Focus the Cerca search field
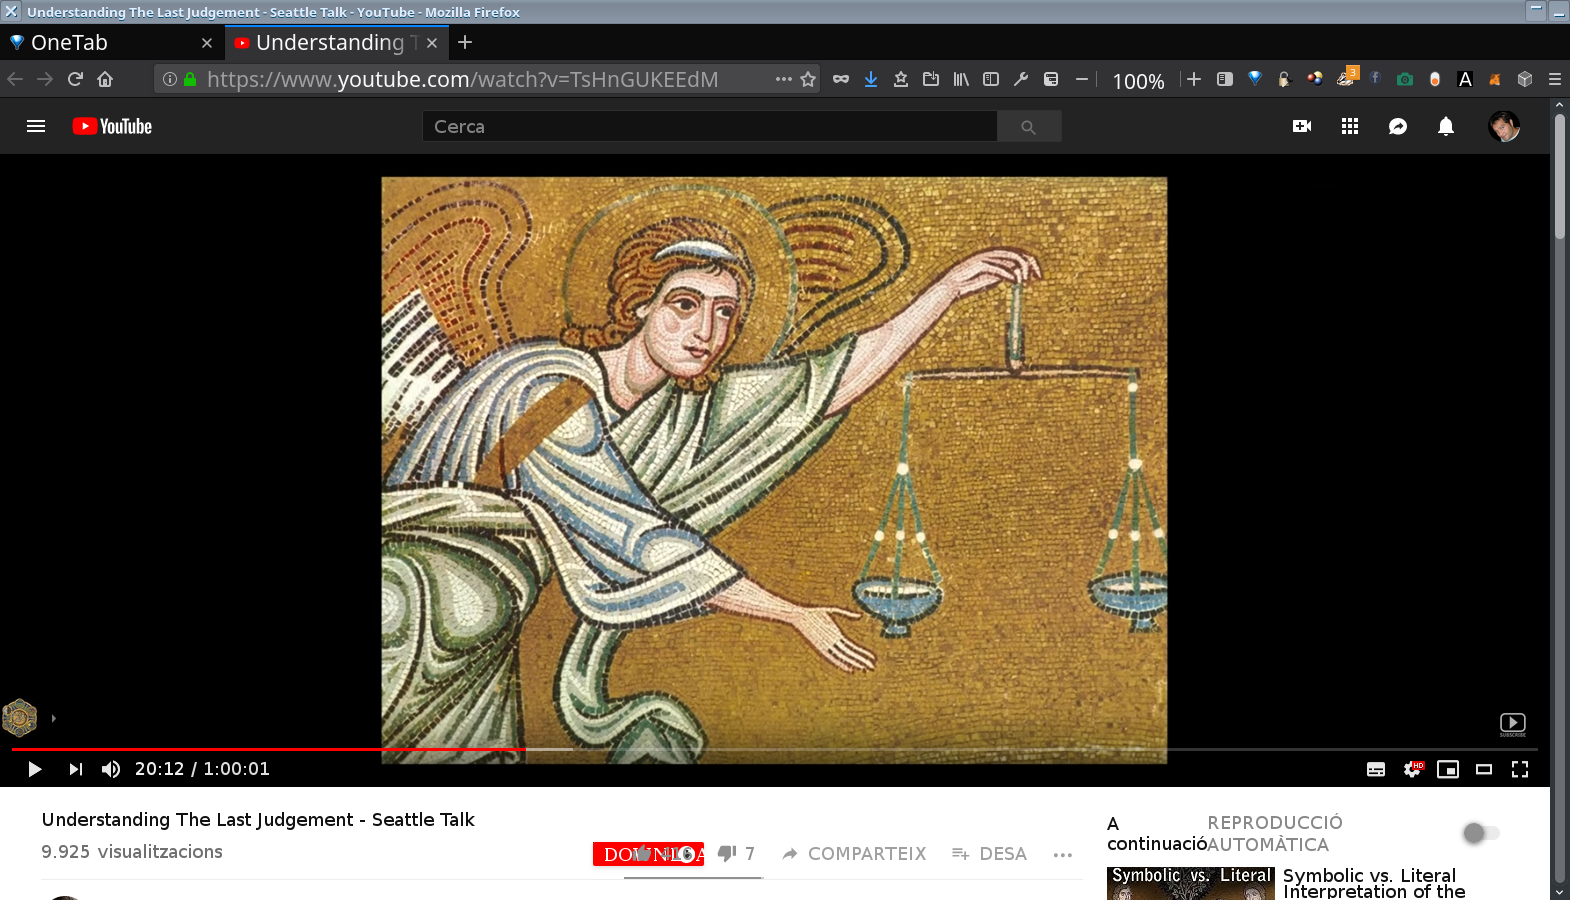The image size is (1570, 900). 710,126
